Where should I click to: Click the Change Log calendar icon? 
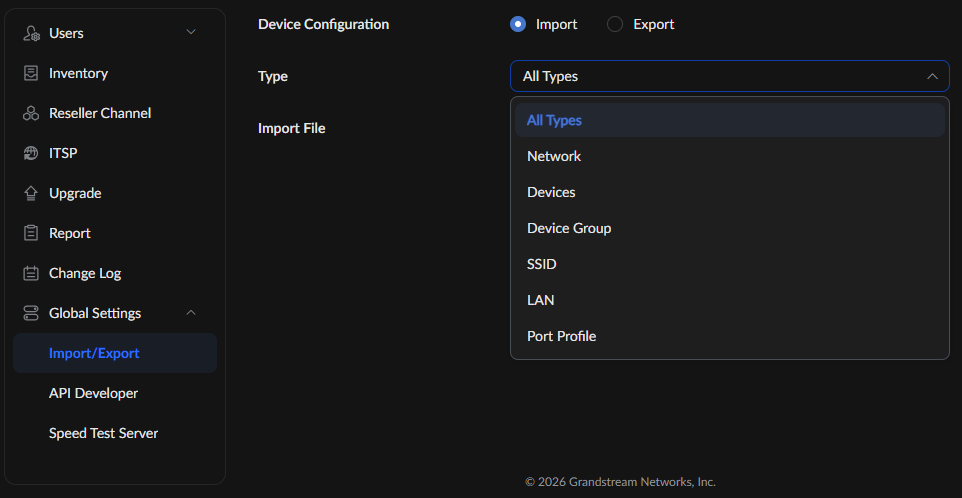[31, 274]
